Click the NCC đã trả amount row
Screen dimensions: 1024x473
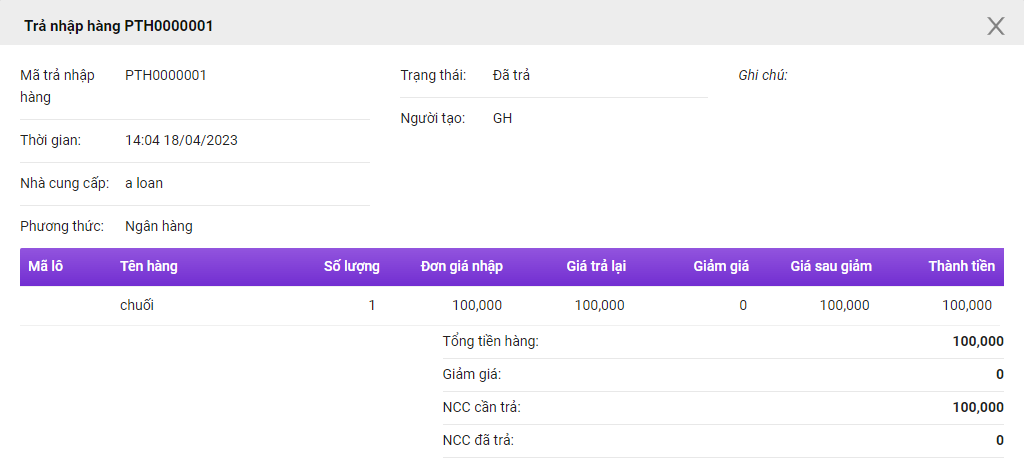(723, 441)
